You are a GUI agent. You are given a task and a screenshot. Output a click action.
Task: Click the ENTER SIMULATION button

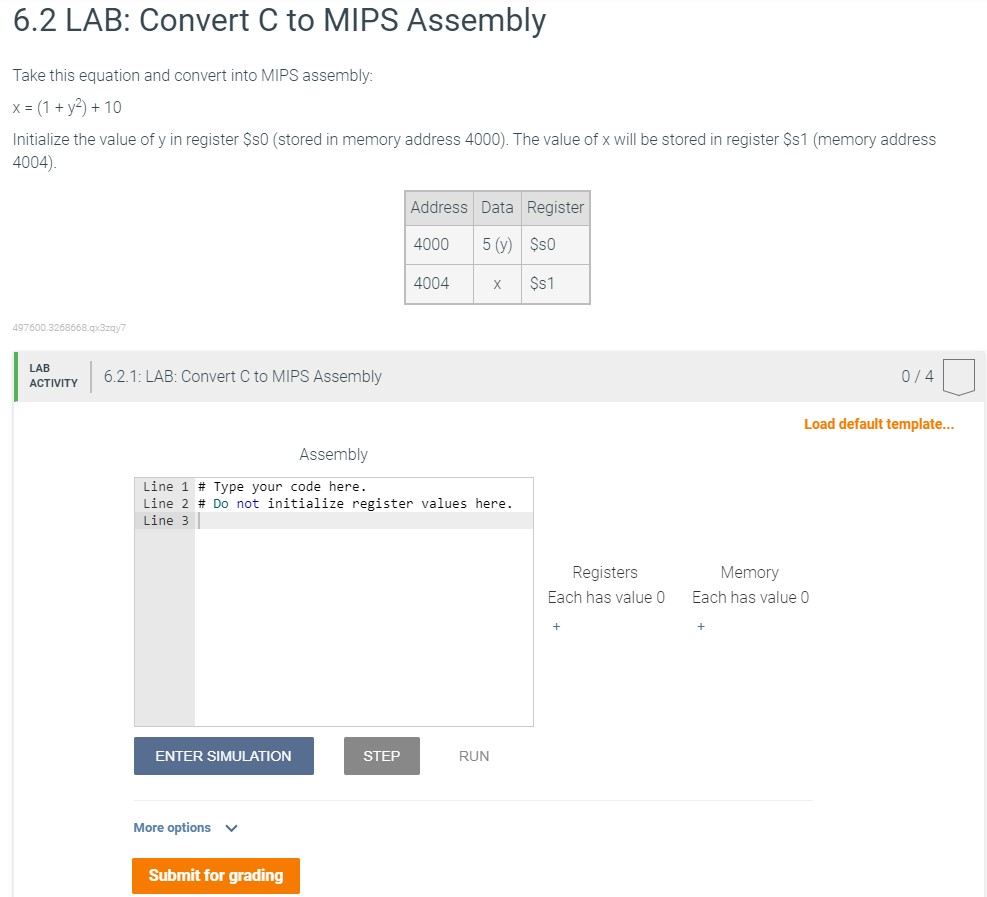click(223, 755)
